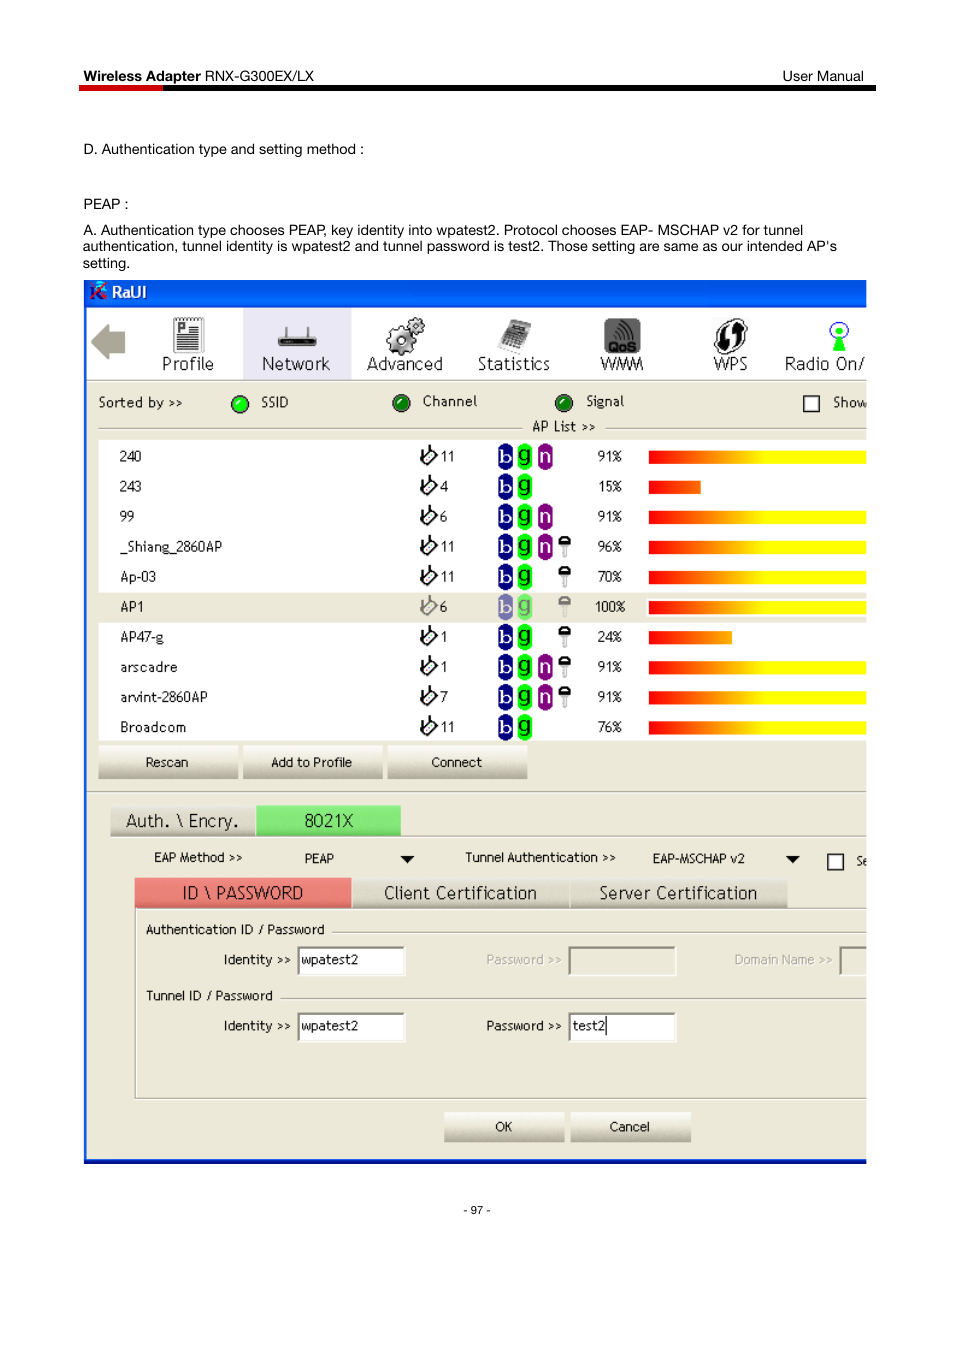Click the 802.11g icon in row 243

click(525, 486)
